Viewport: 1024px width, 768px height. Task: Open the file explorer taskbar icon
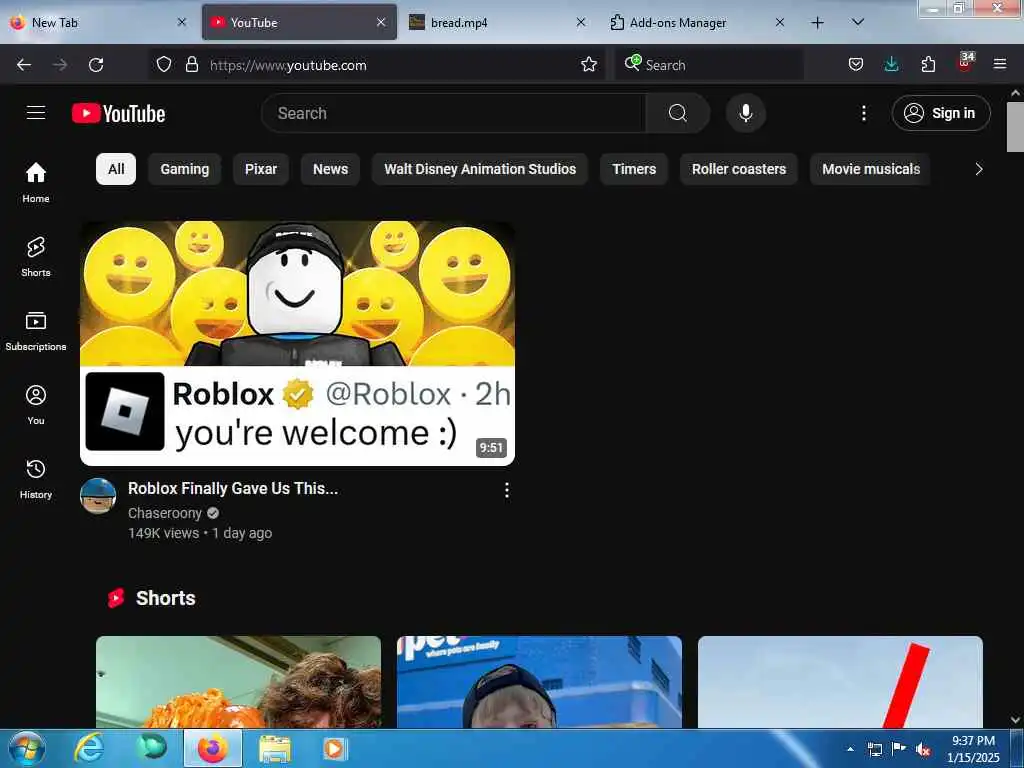click(275, 749)
